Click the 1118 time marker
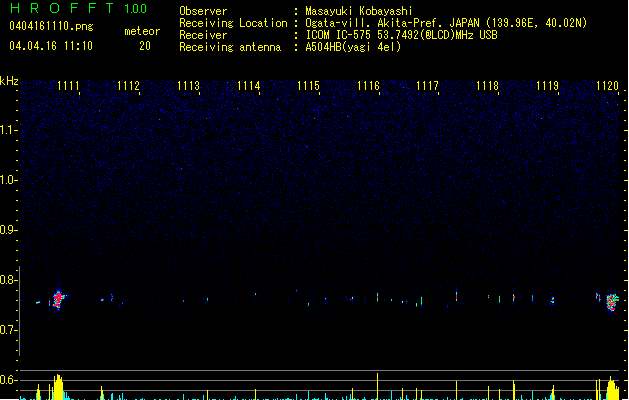 click(x=487, y=86)
